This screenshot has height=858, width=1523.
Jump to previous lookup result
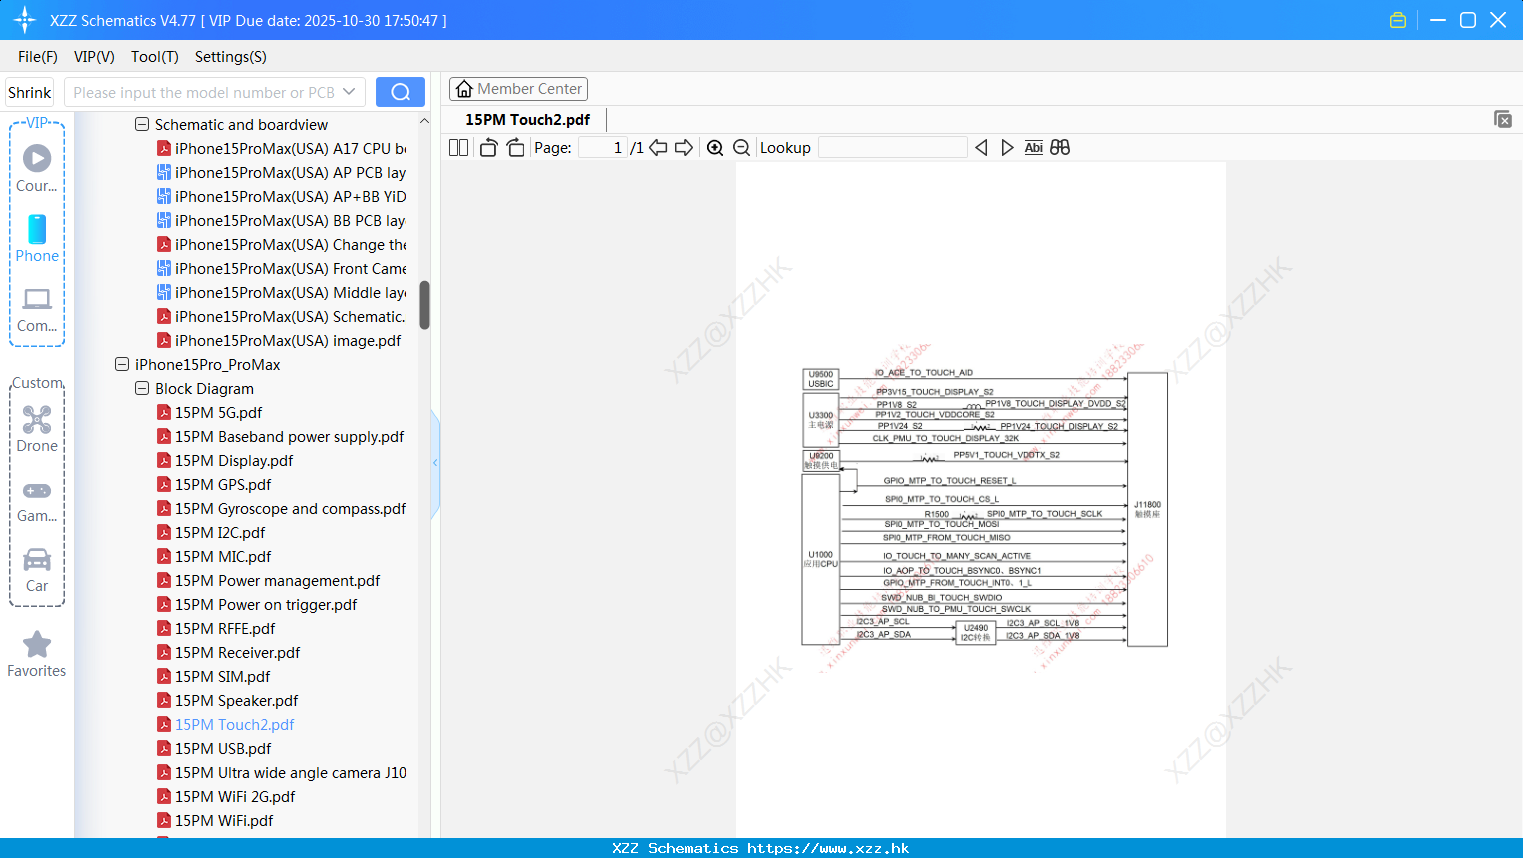981,148
